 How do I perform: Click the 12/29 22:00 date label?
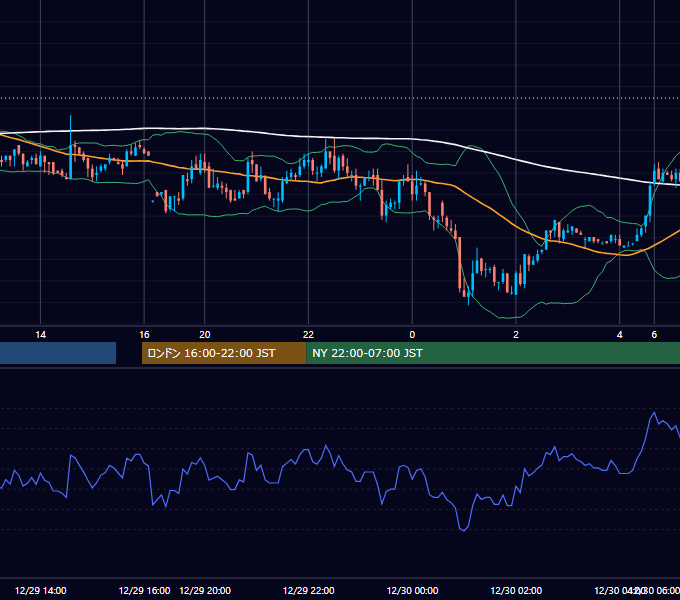309,590
